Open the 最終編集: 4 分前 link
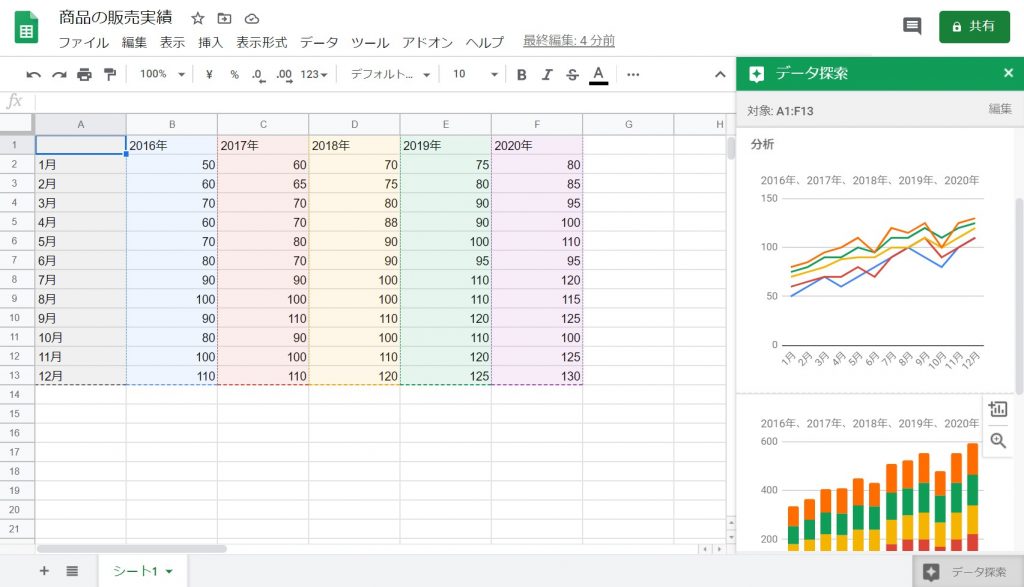The height and width of the screenshot is (587, 1024). coord(569,40)
